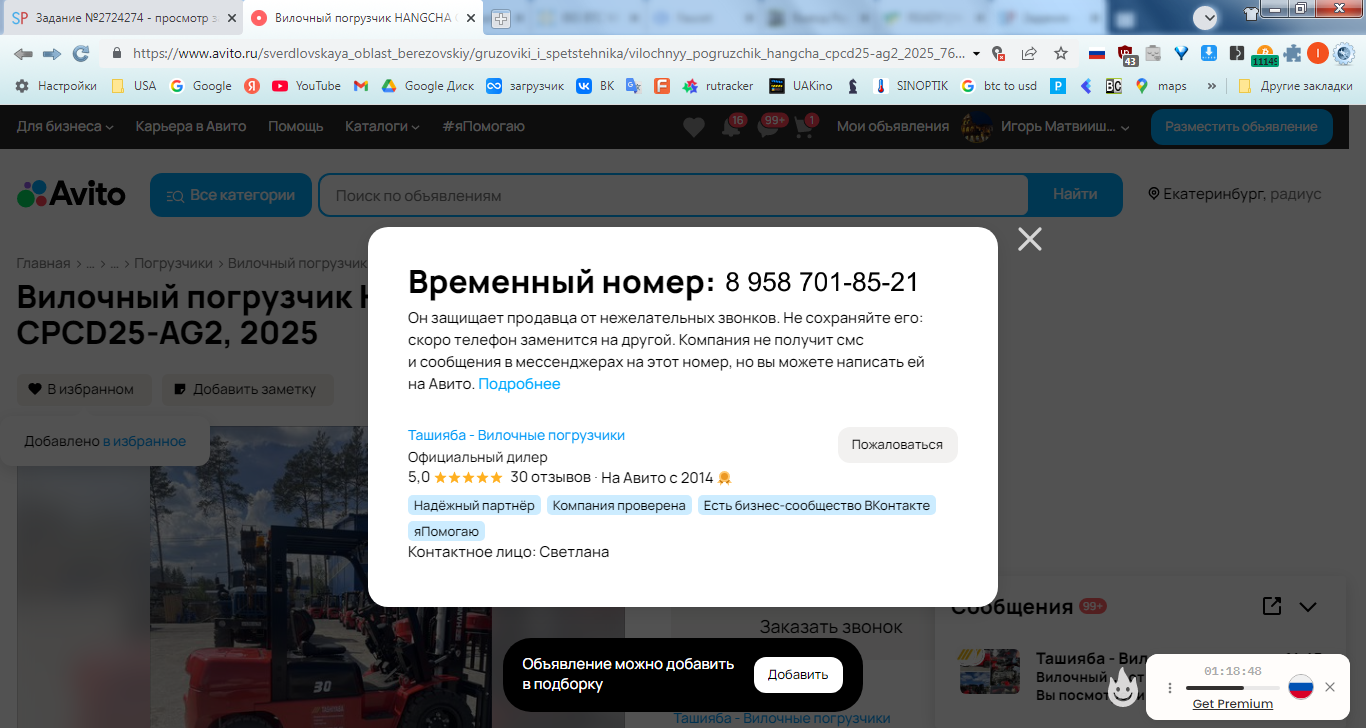Open seller 'Ташияба - Вилочные погрузчики' profile in popup
Screen dimensions: 1366x728
pos(516,435)
